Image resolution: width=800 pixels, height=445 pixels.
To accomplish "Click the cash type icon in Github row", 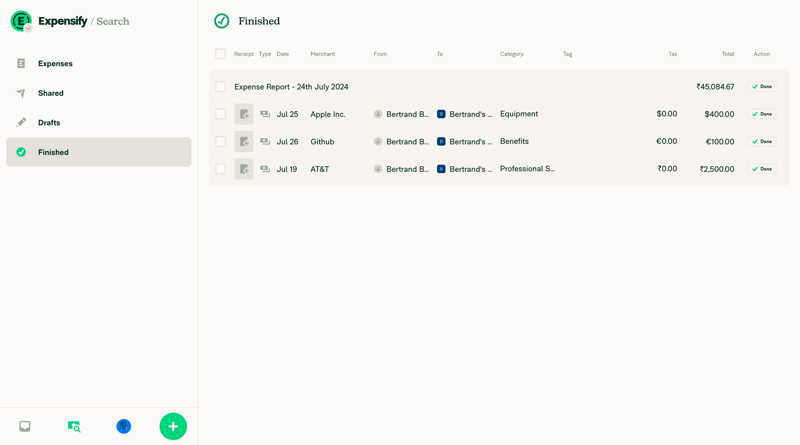I will click(x=265, y=141).
